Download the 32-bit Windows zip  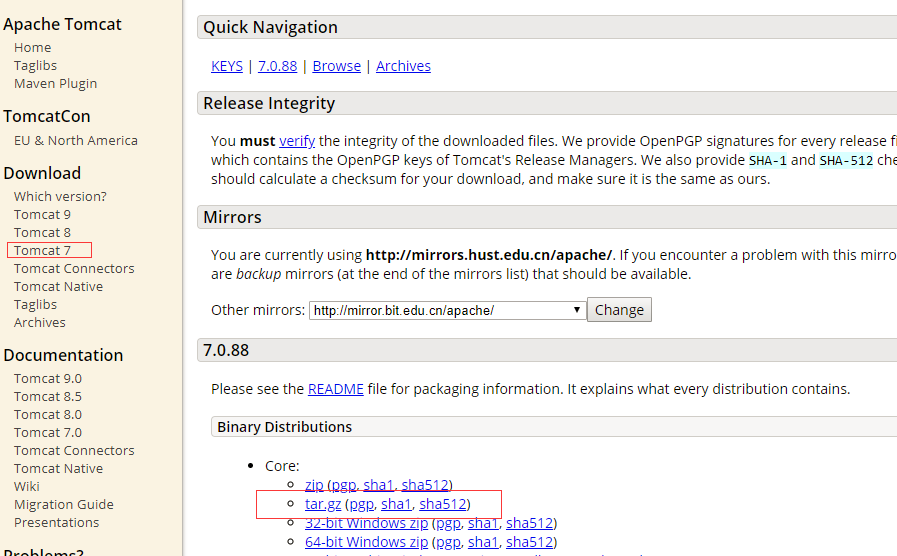pos(367,523)
